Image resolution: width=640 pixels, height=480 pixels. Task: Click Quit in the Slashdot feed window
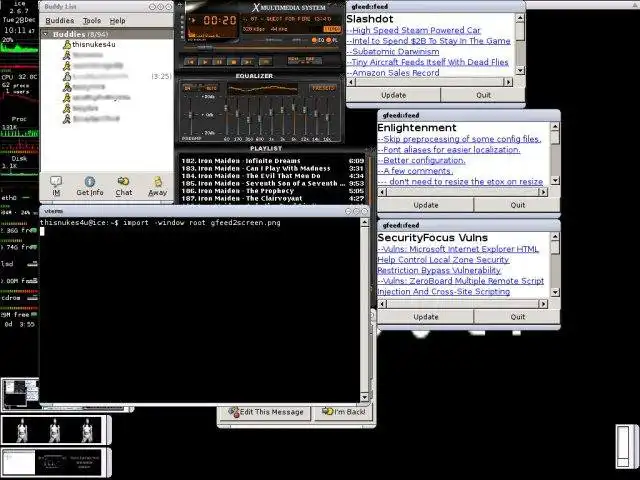(483, 95)
